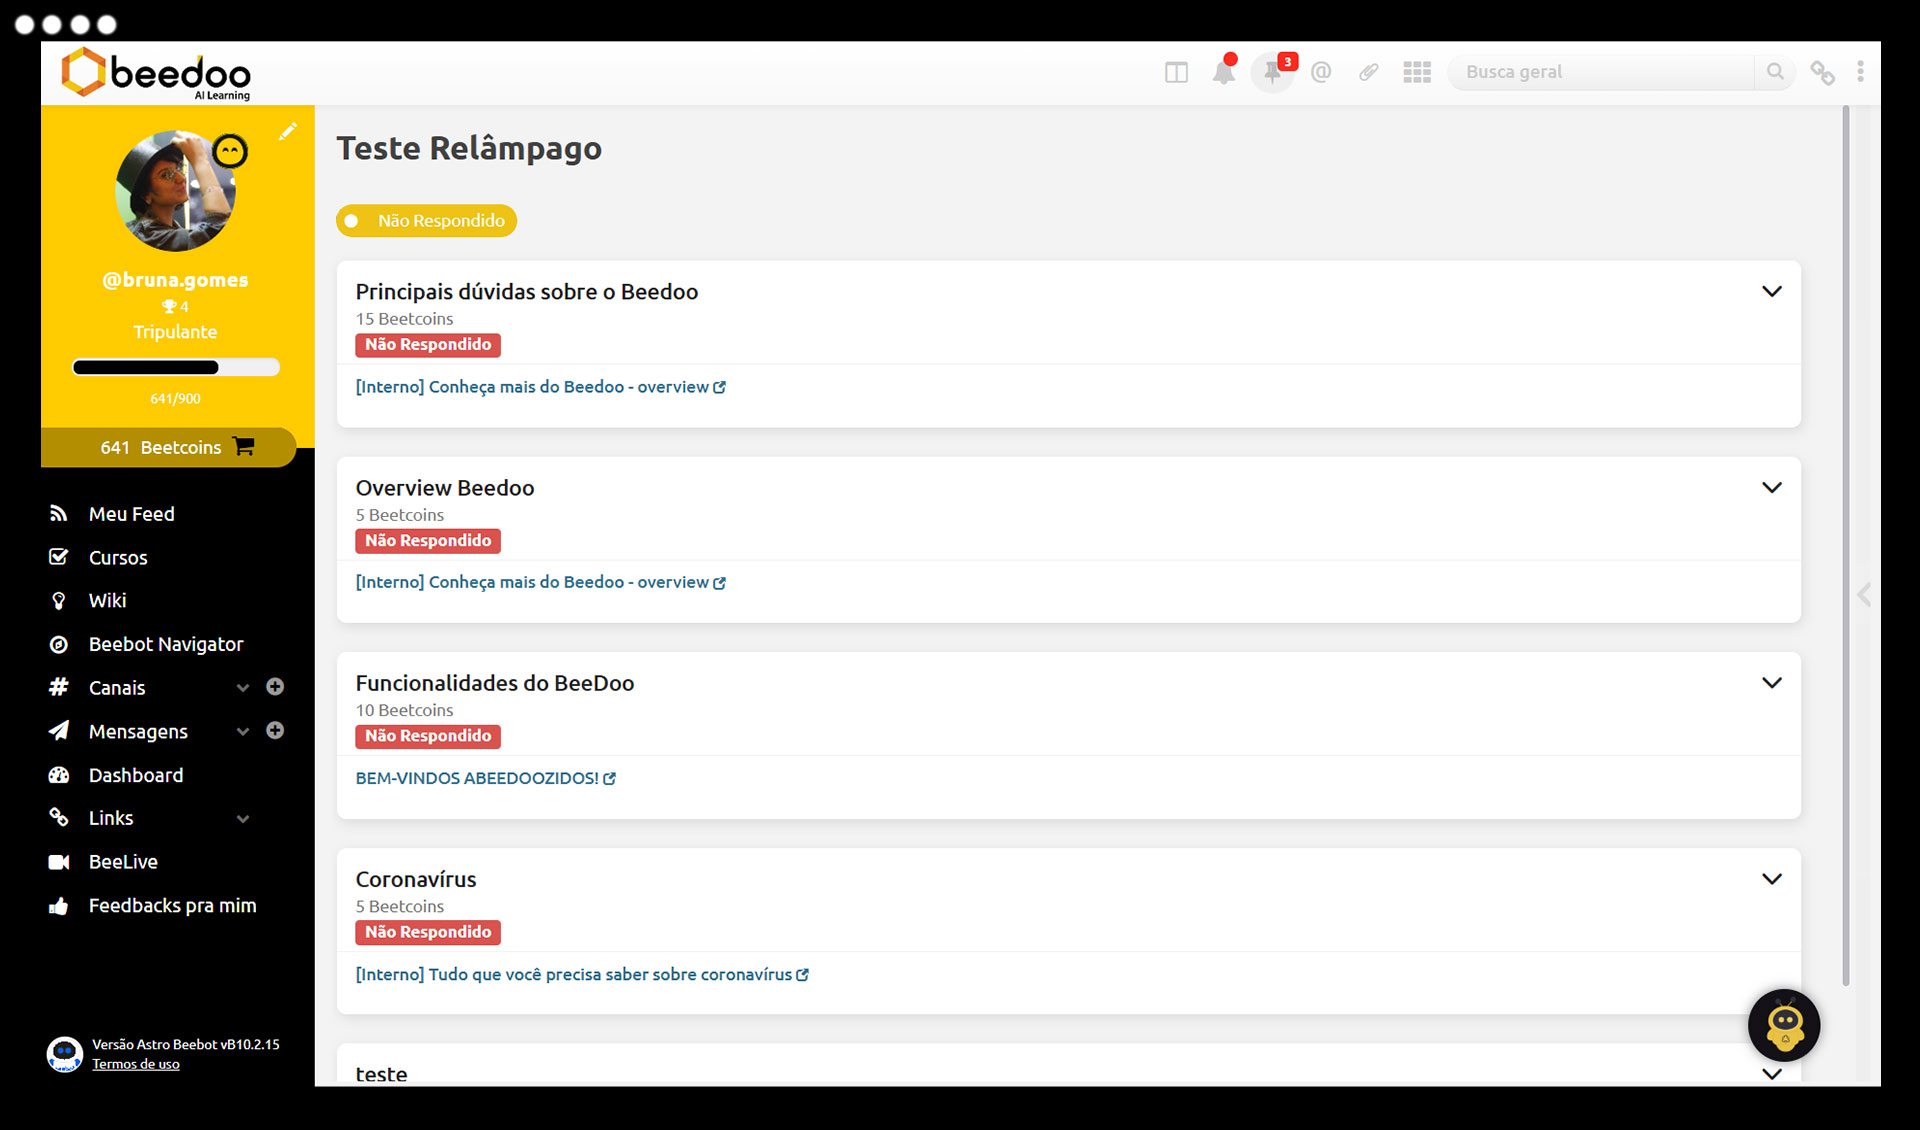
Task: Click the search magnifier icon
Action: (x=1775, y=72)
